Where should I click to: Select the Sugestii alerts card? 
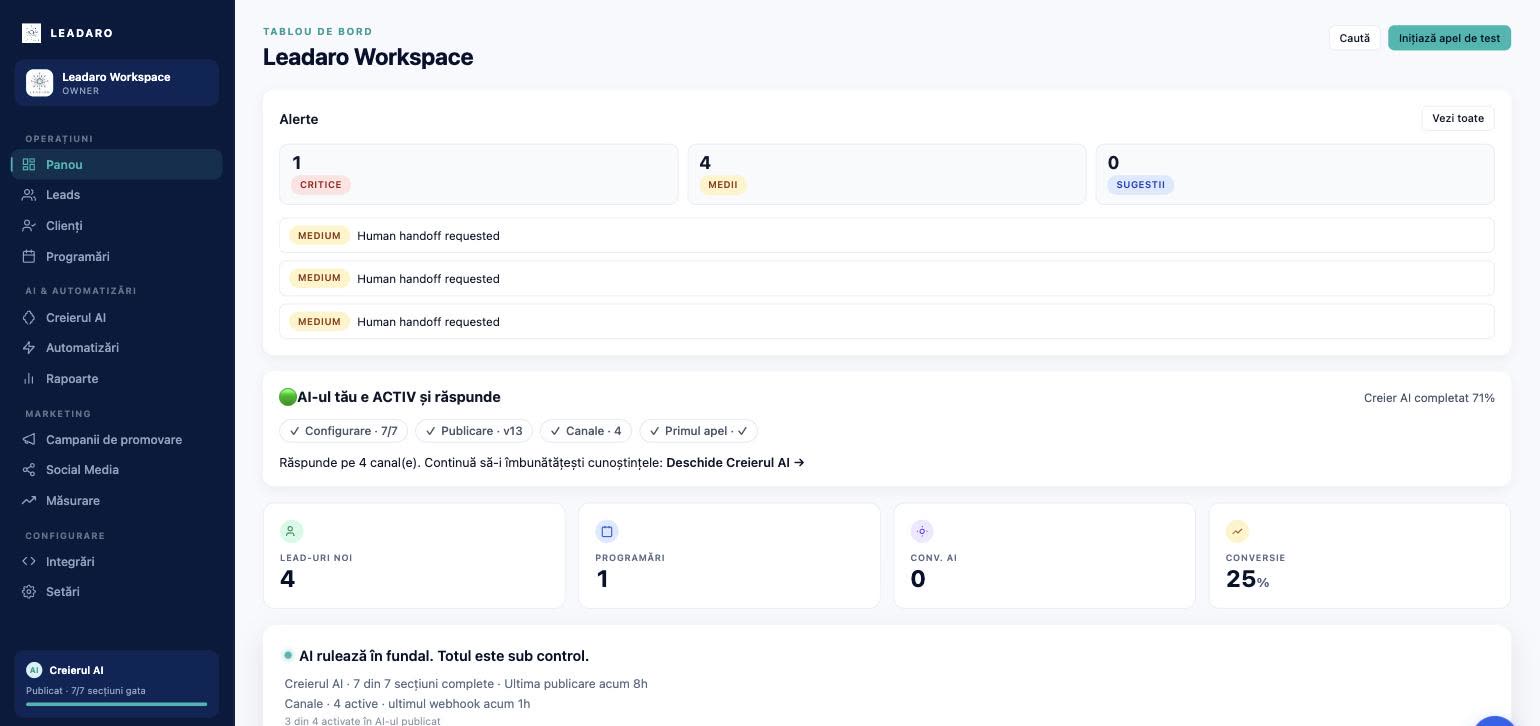coord(1295,174)
